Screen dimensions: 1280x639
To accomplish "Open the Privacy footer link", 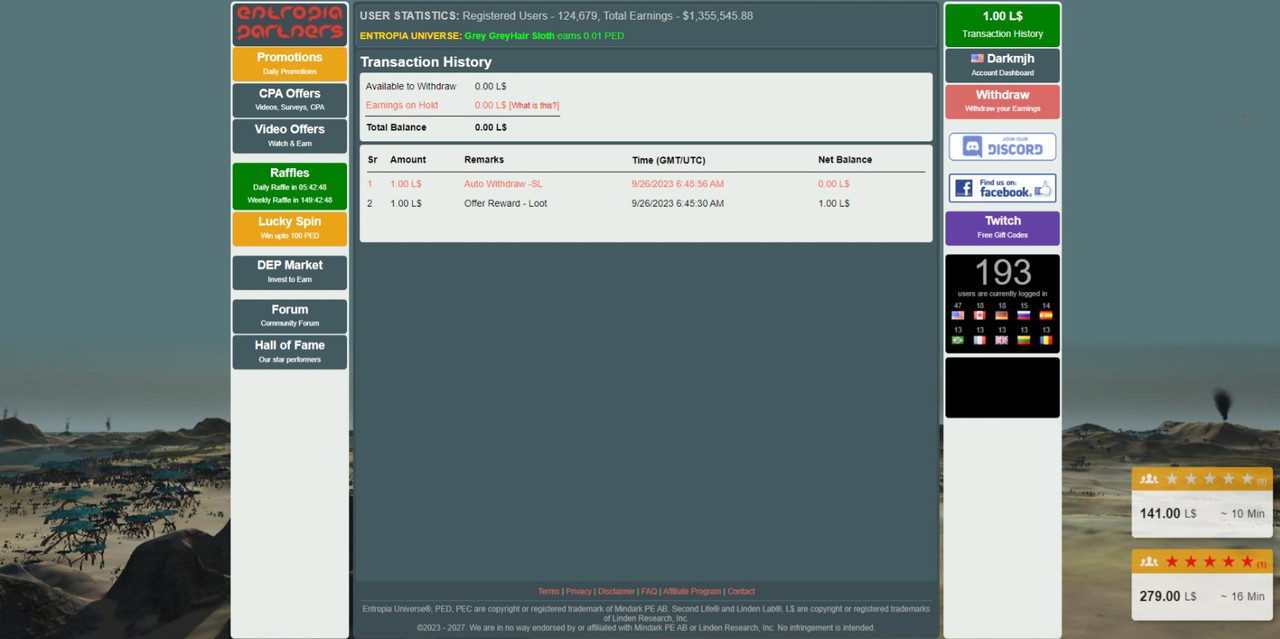I will [579, 591].
